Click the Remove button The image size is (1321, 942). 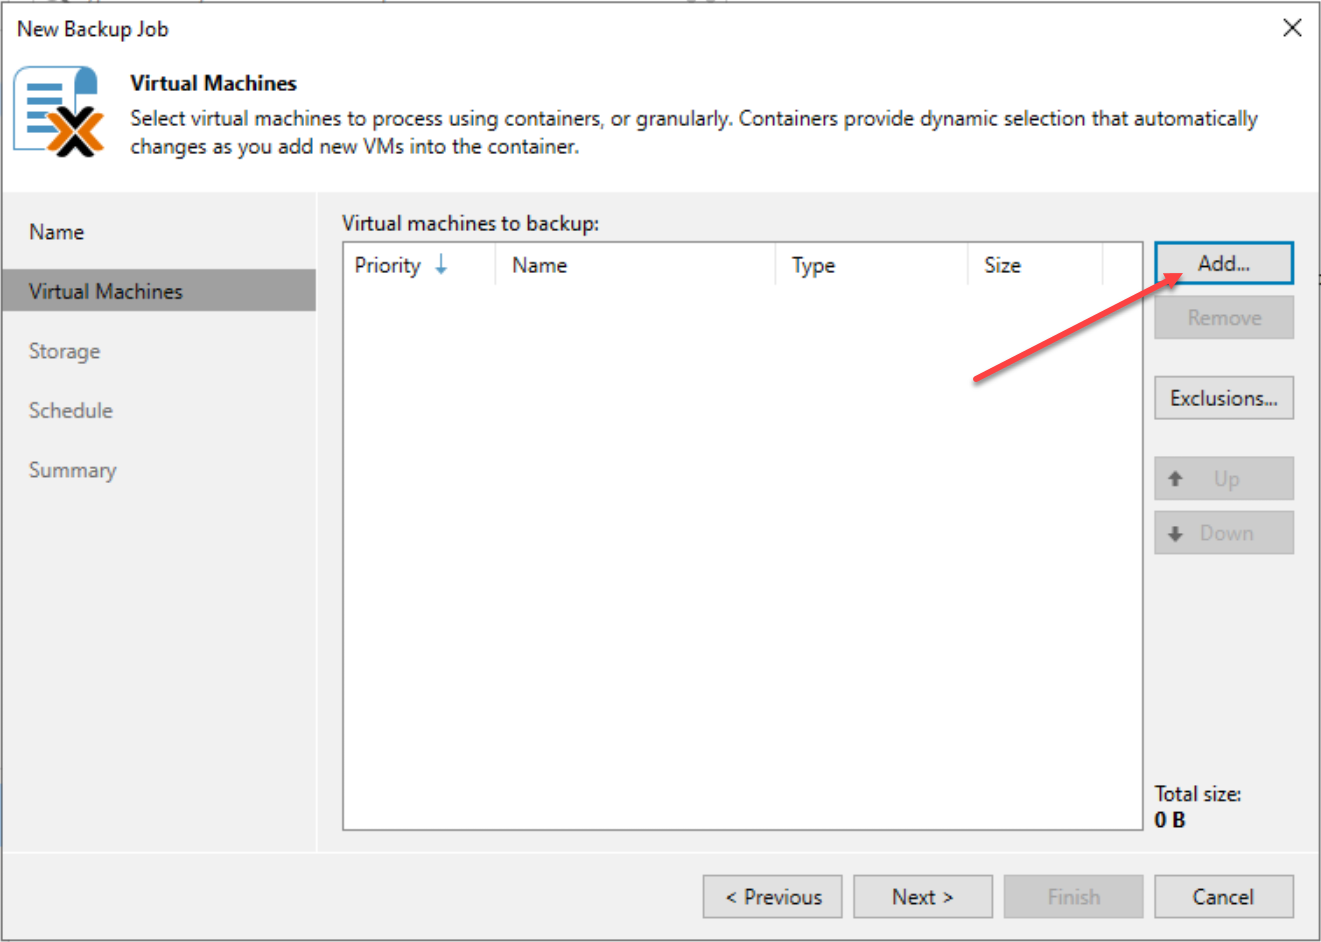(x=1223, y=317)
